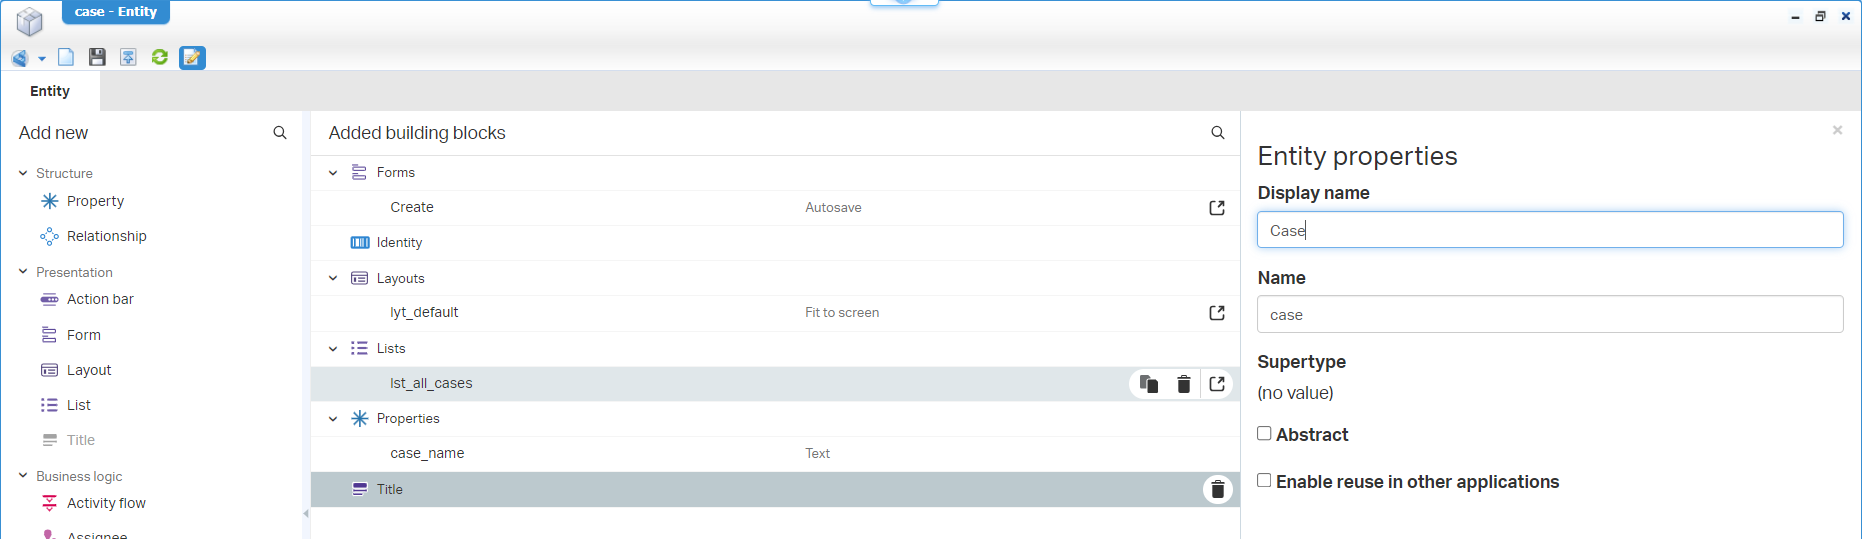
Task: Select the case - Entity title tab
Action: [116, 12]
